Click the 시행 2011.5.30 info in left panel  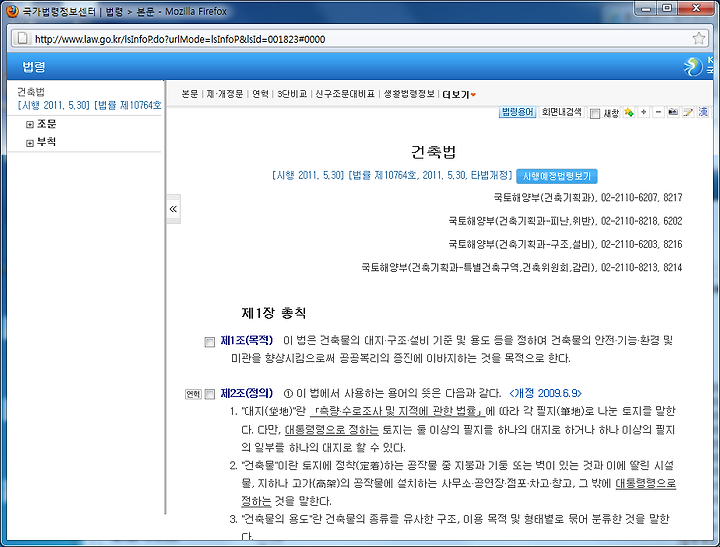(90, 105)
